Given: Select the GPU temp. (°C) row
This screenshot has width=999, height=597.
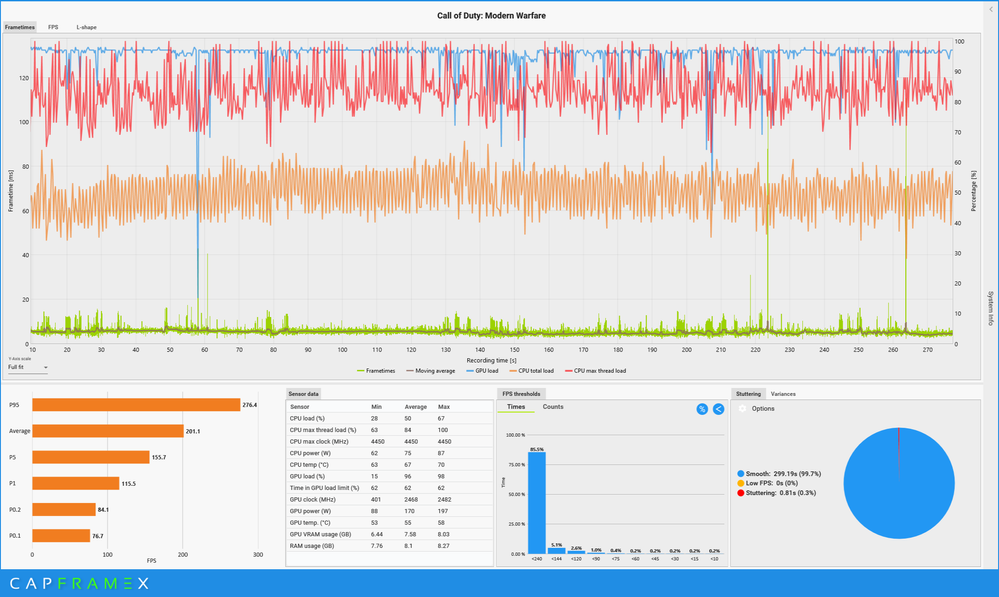Looking at the screenshot, I should 389,522.
